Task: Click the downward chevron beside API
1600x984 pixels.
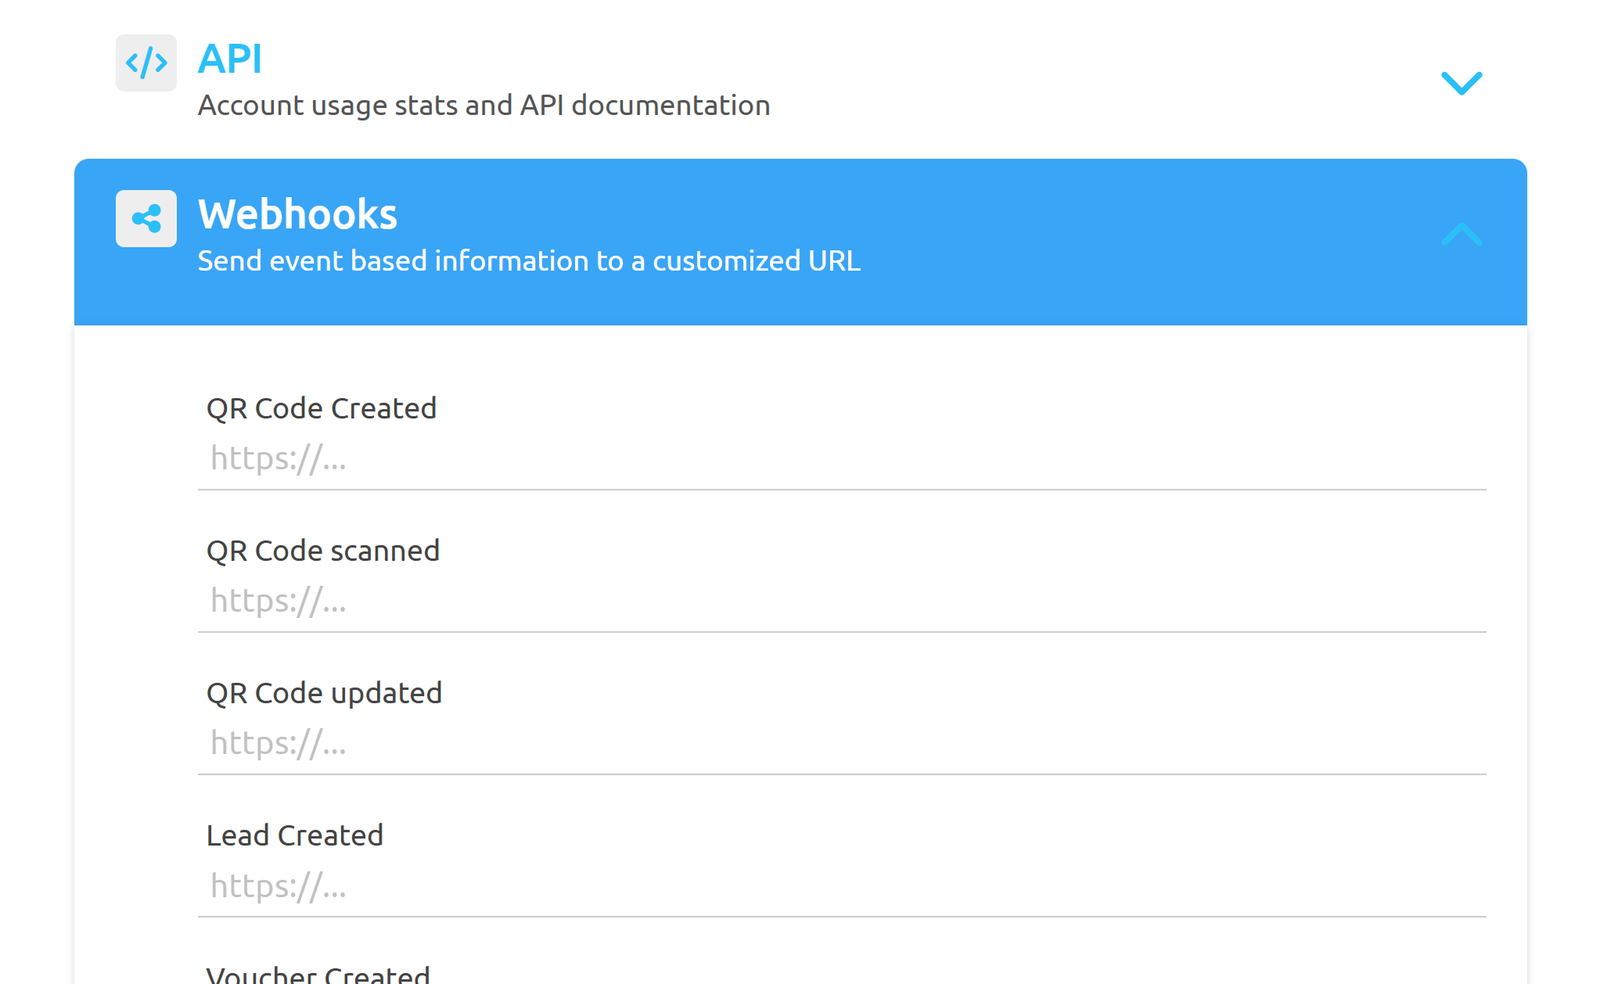Action: tap(1462, 84)
